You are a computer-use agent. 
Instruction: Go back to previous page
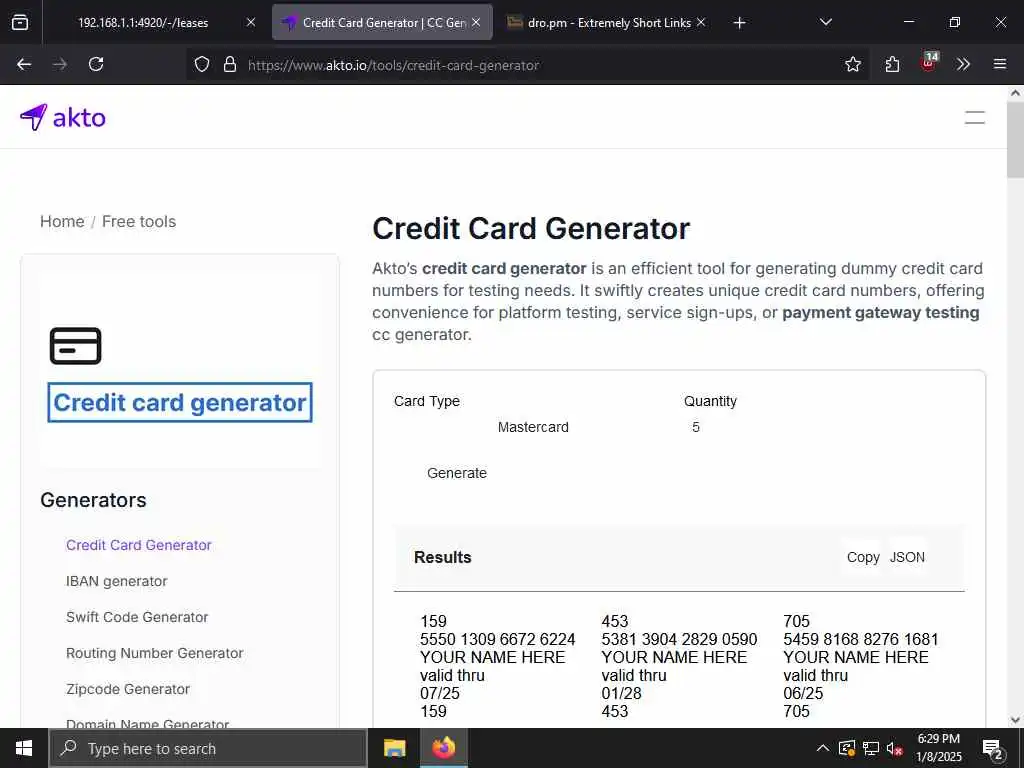click(24, 64)
